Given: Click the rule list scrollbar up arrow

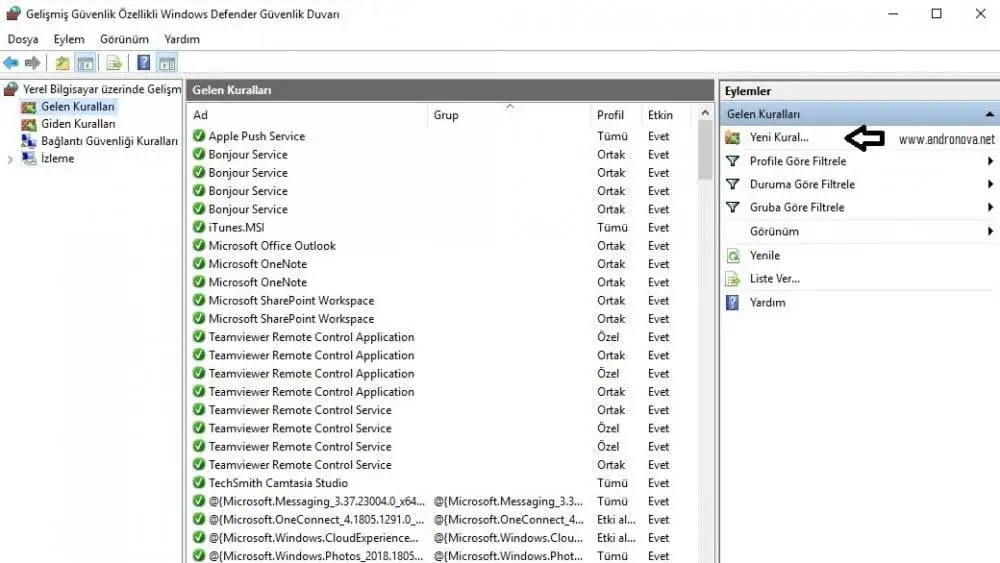Looking at the screenshot, I should [x=705, y=113].
